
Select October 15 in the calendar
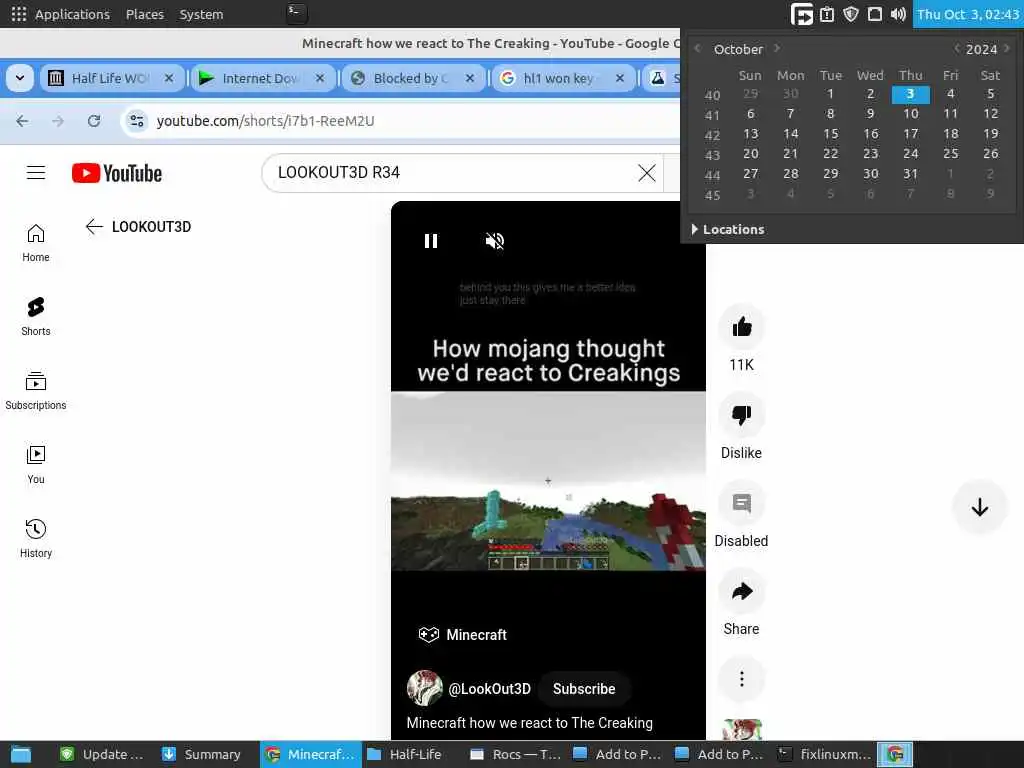click(x=830, y=133)
